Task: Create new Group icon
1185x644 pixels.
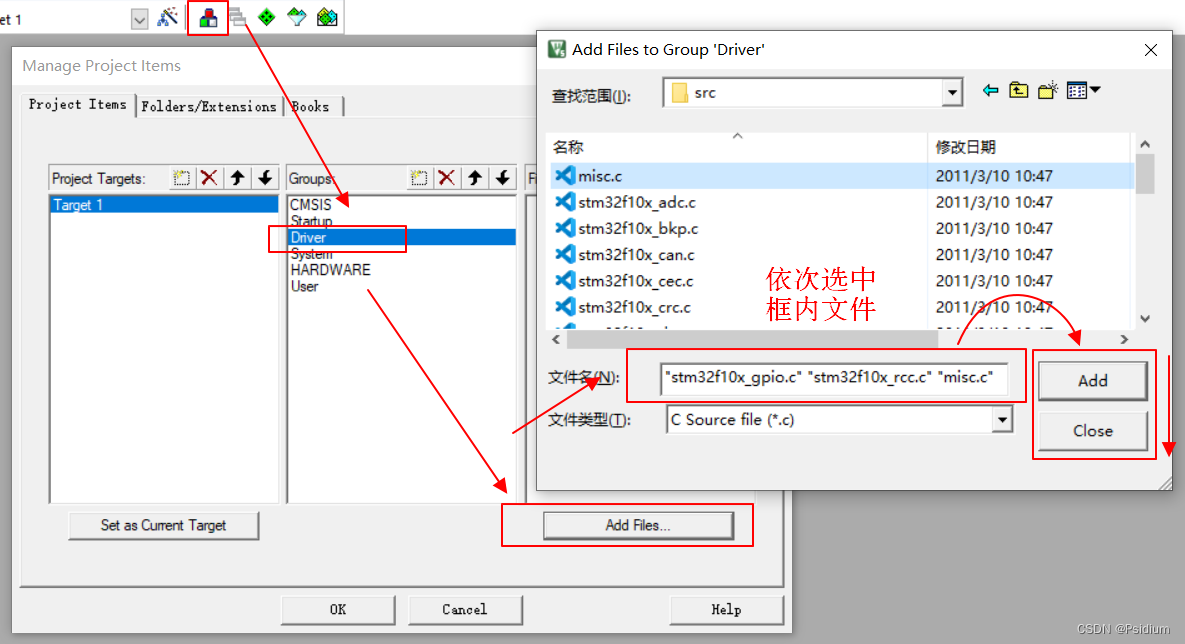Action: coord(419,178)
